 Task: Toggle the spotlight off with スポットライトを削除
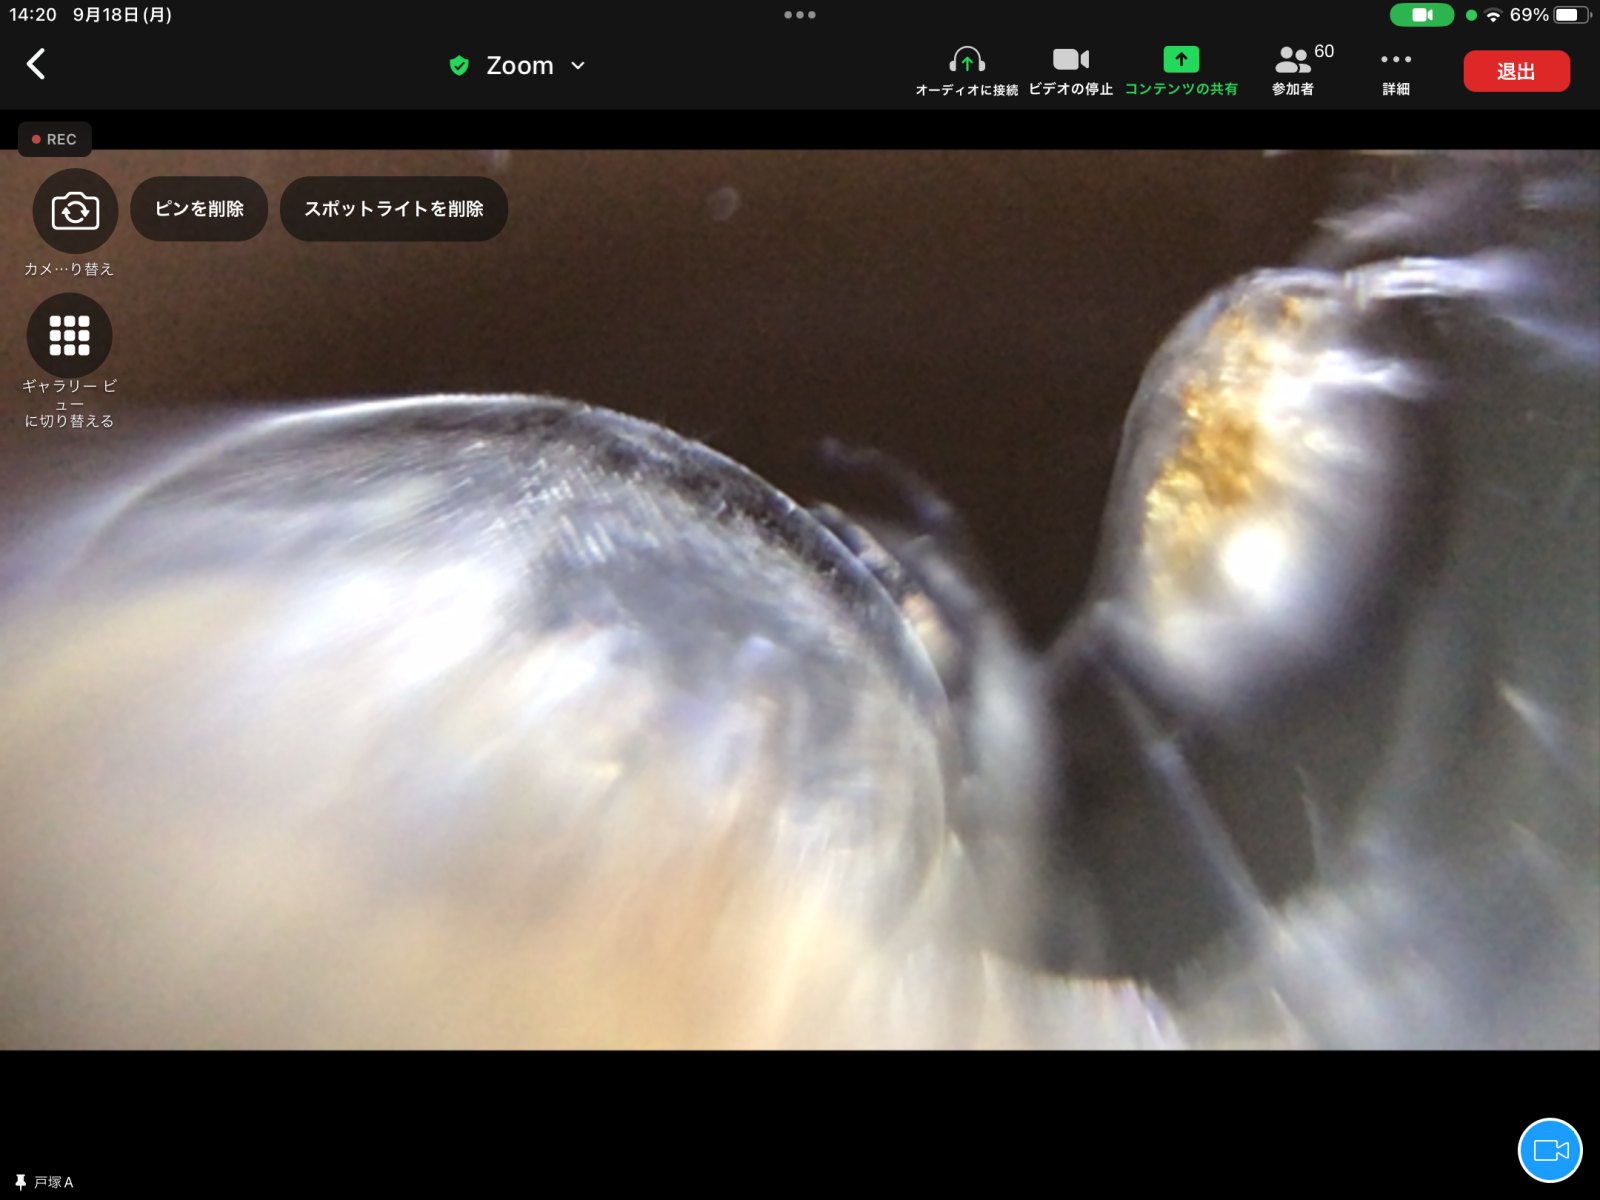394,209
